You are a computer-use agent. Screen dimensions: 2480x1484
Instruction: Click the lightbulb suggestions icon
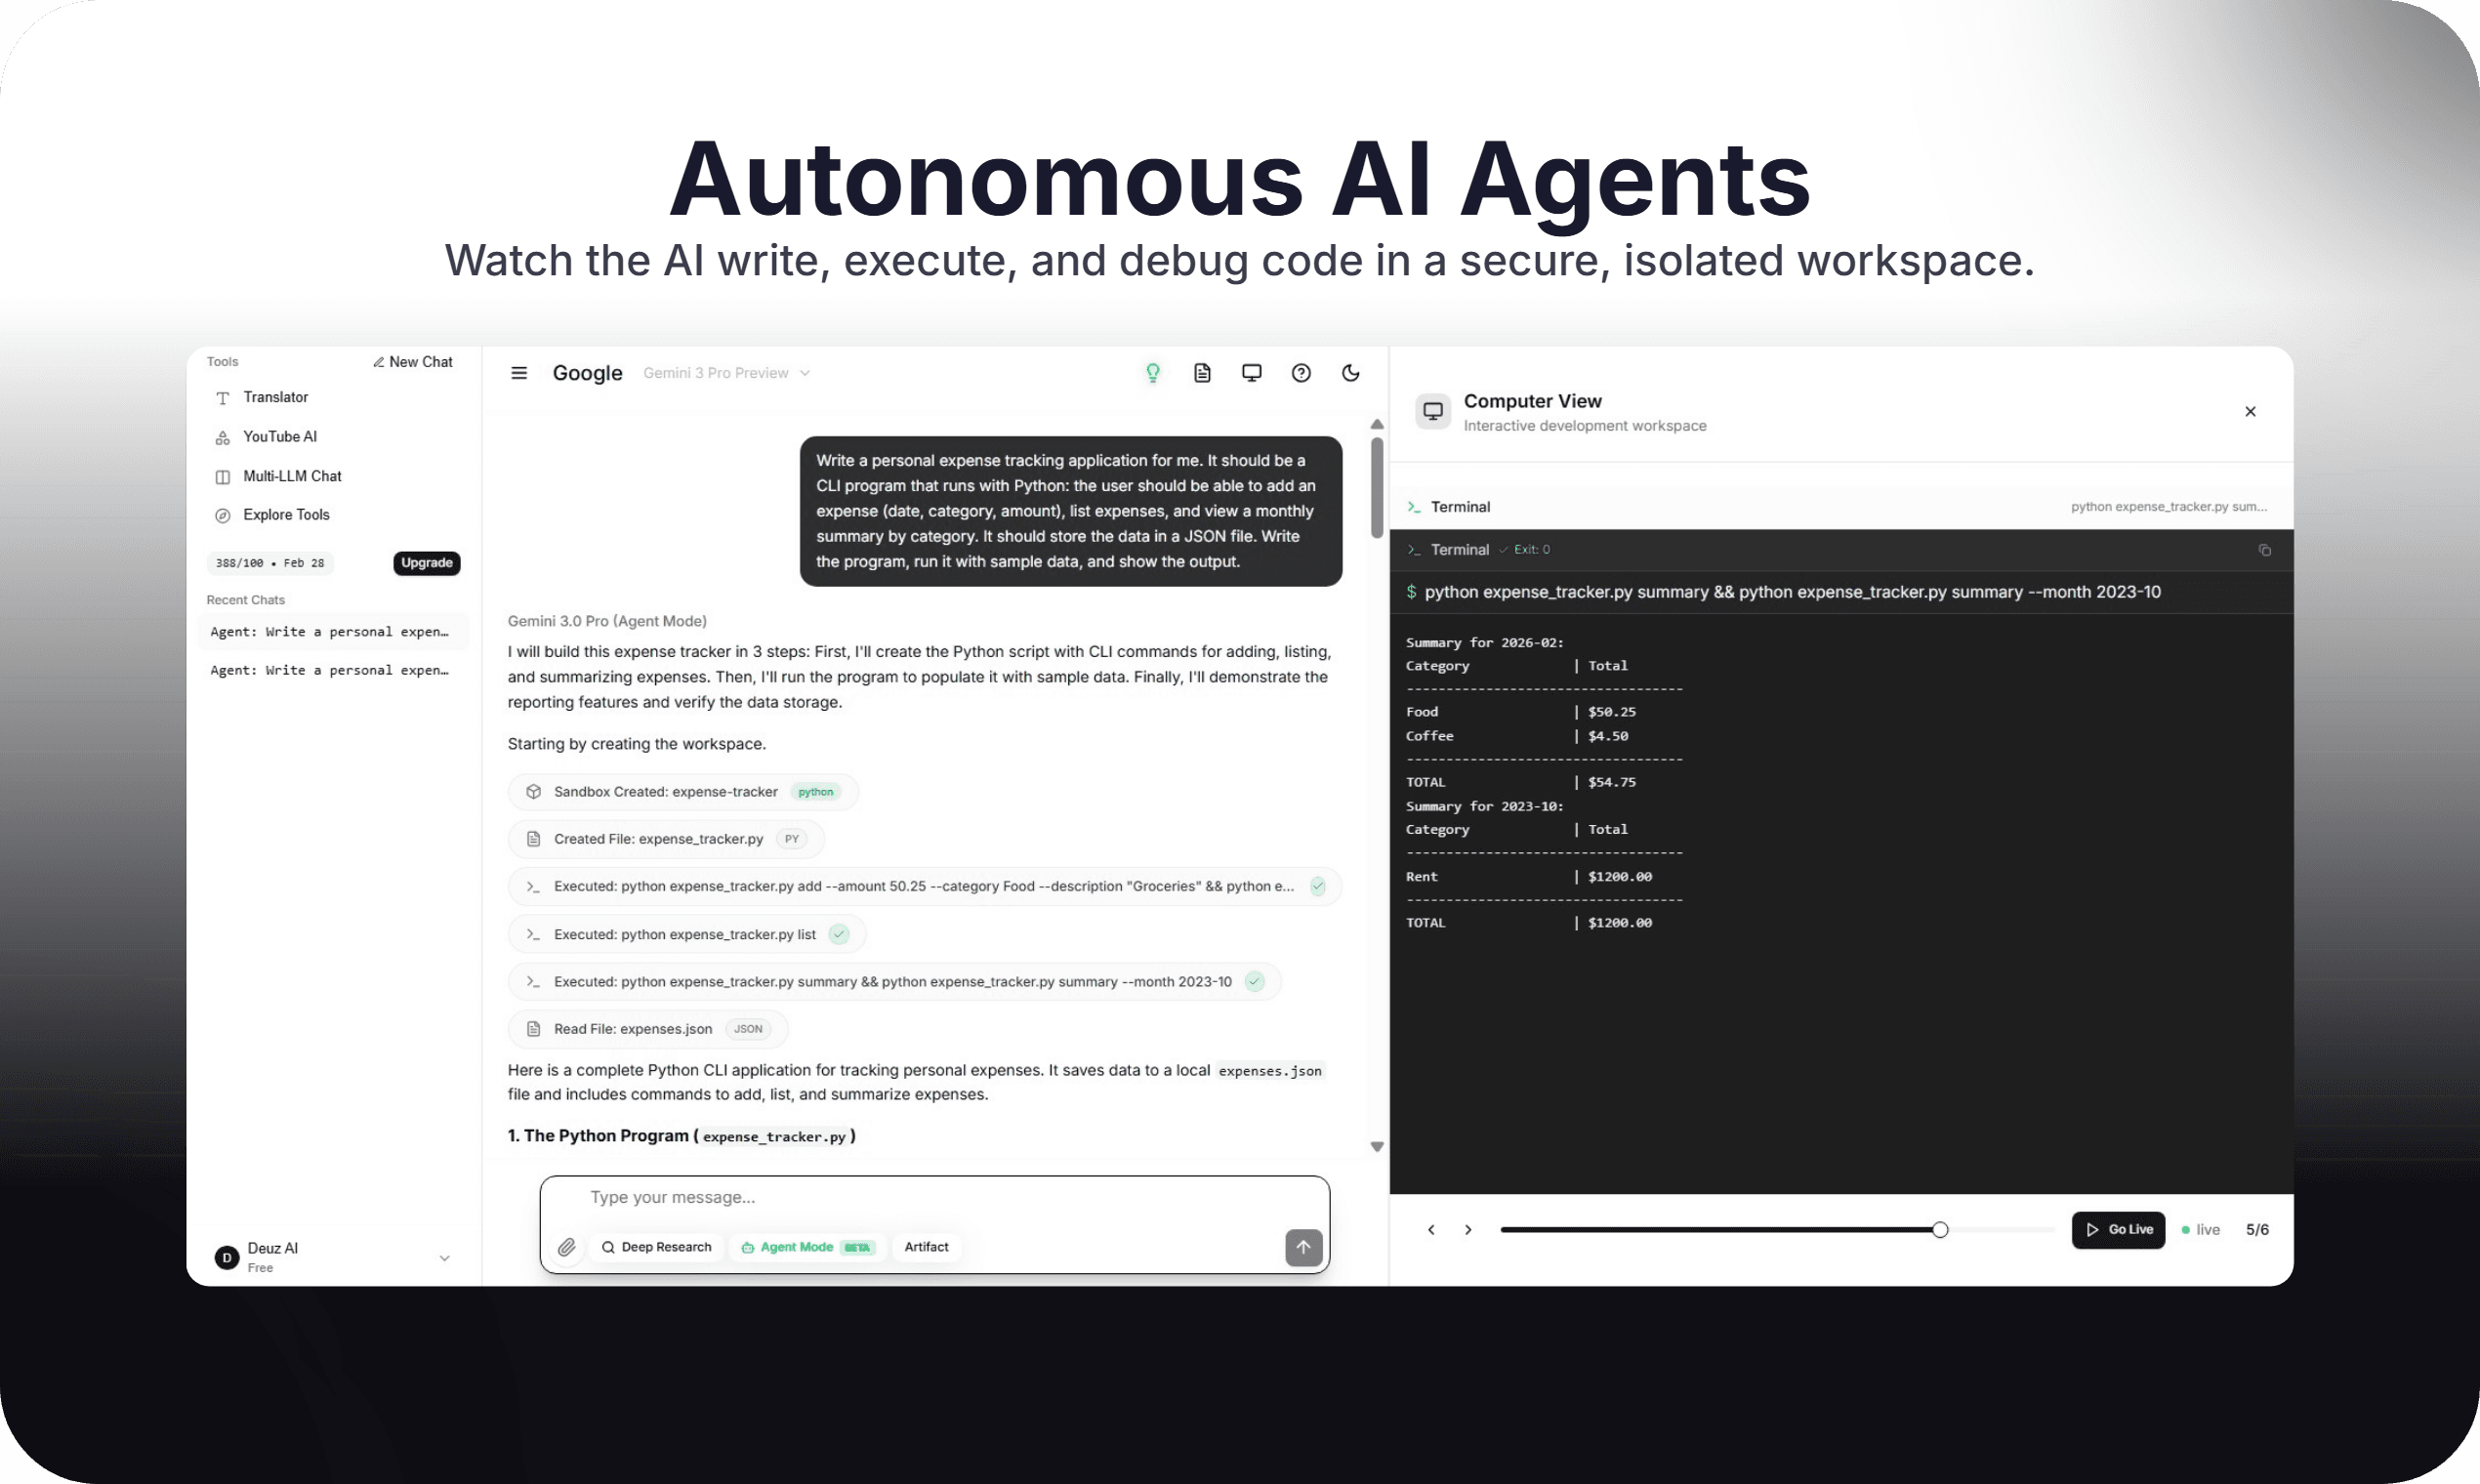1152,372
